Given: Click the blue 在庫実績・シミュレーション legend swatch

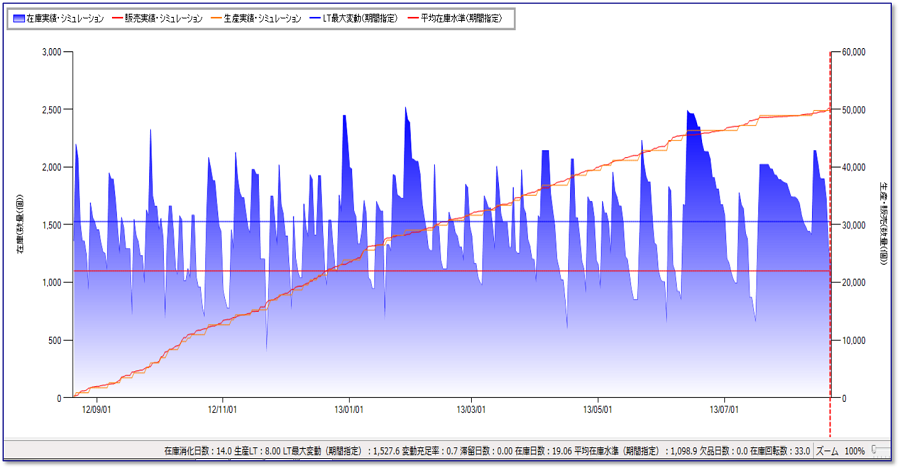Looking at the screenshot, I should click(x=19, y=19).
